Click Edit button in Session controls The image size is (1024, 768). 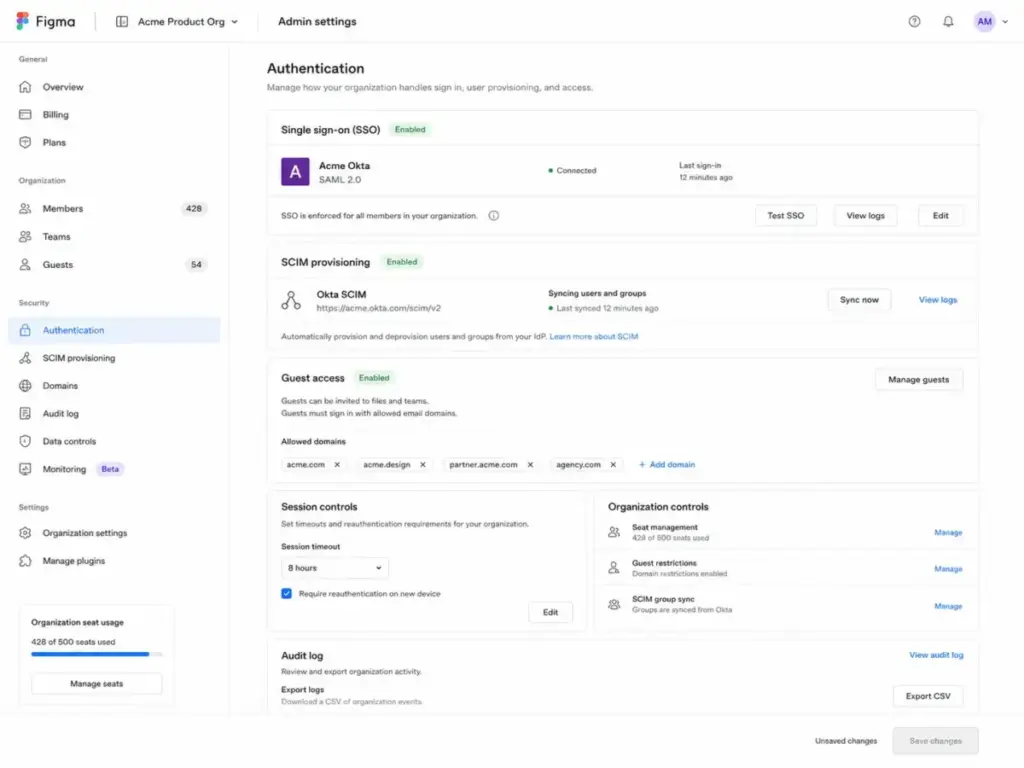(551, 612)
